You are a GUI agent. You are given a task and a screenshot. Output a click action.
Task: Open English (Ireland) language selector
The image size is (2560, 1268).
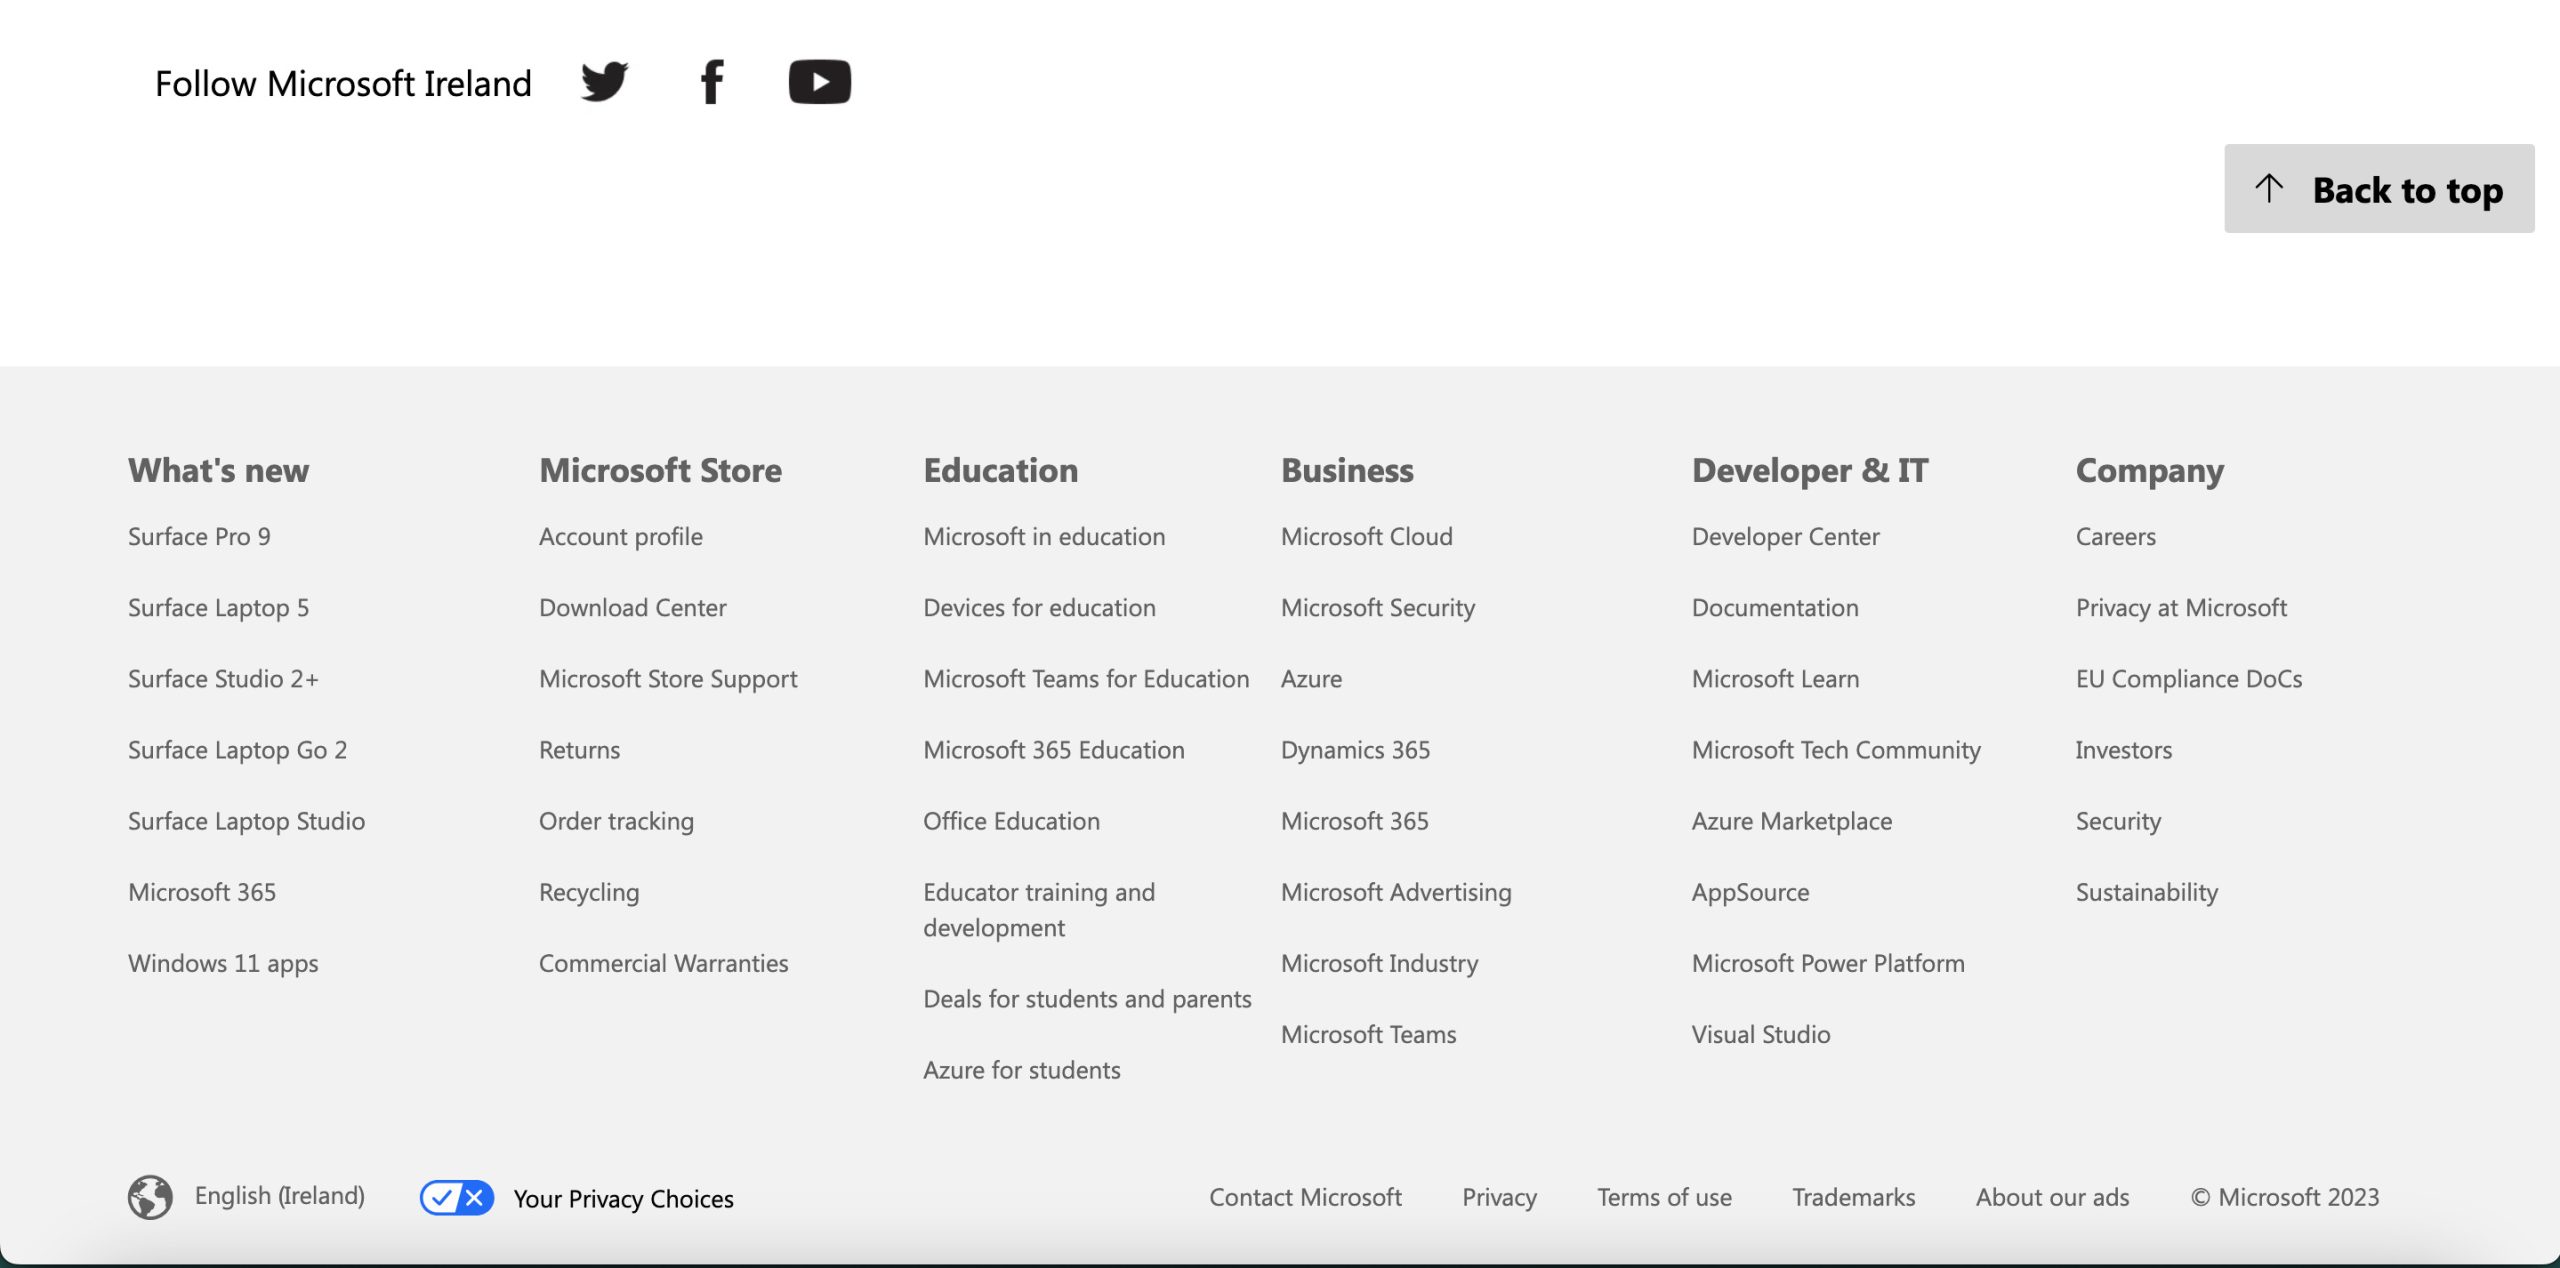pos(279,1196)
